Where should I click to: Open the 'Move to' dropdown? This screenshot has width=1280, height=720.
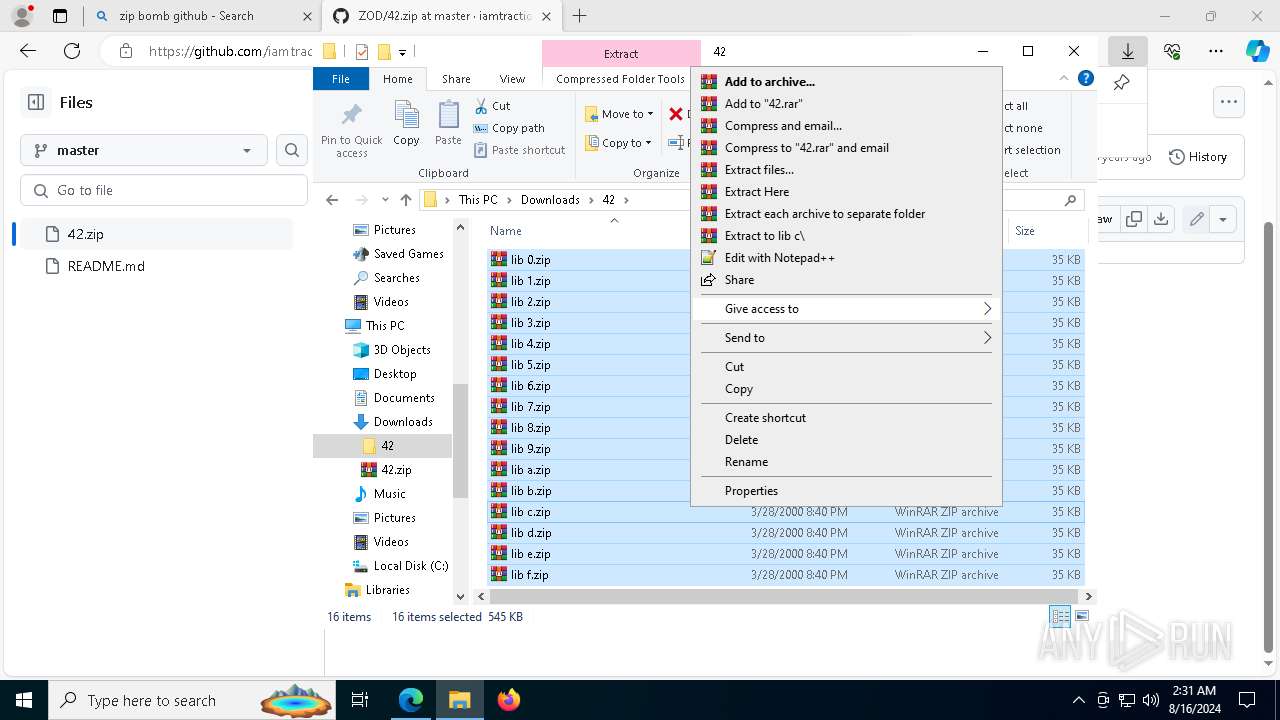tap(619, 114)
